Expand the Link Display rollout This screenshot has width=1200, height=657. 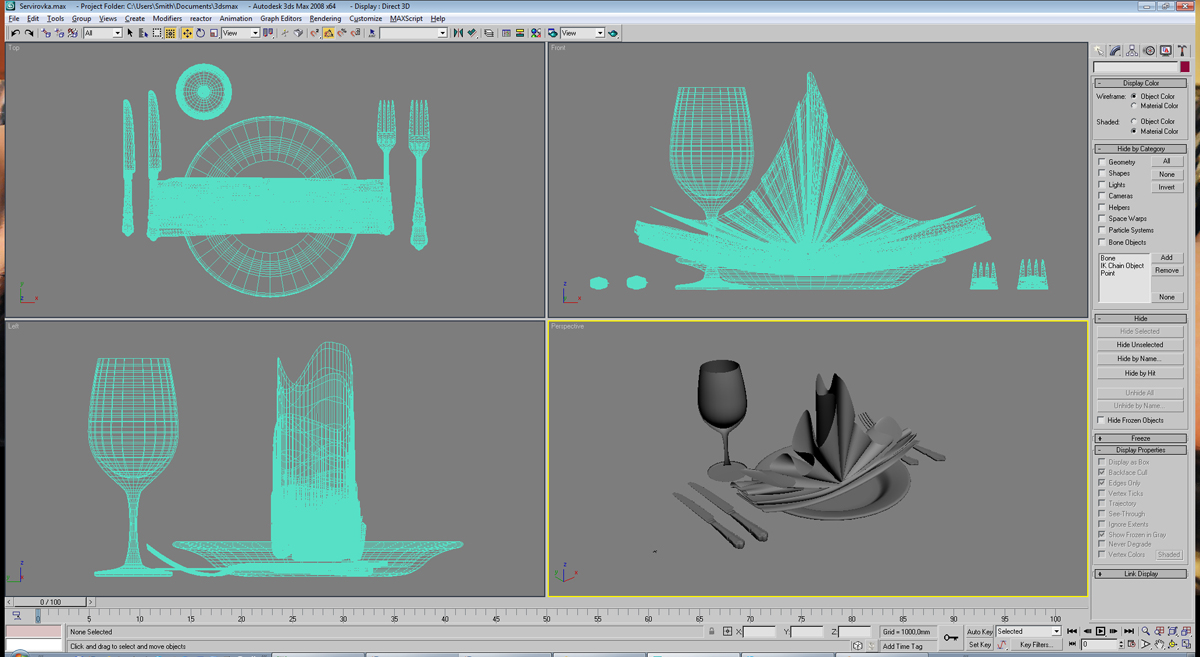point(1140,574)
